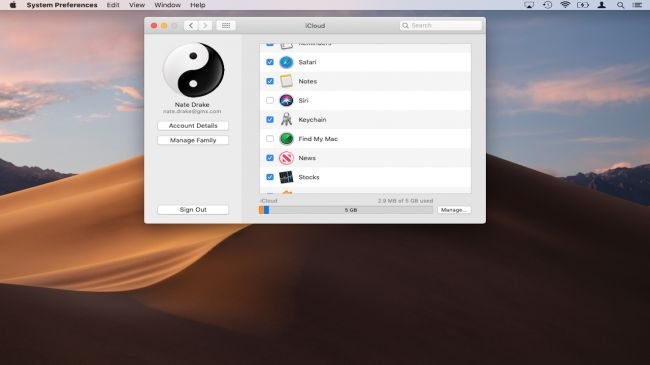This screenshot has height=365, width=650.
Task: Open the Help menu
Action: coord(198,5)
